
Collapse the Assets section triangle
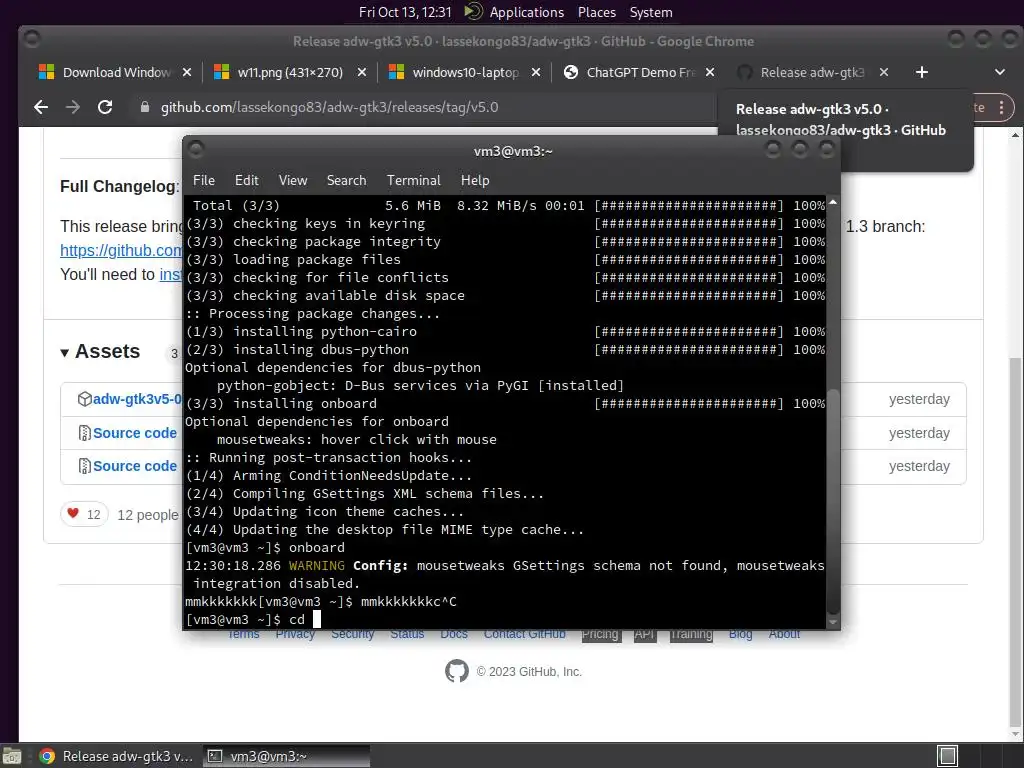65,353
